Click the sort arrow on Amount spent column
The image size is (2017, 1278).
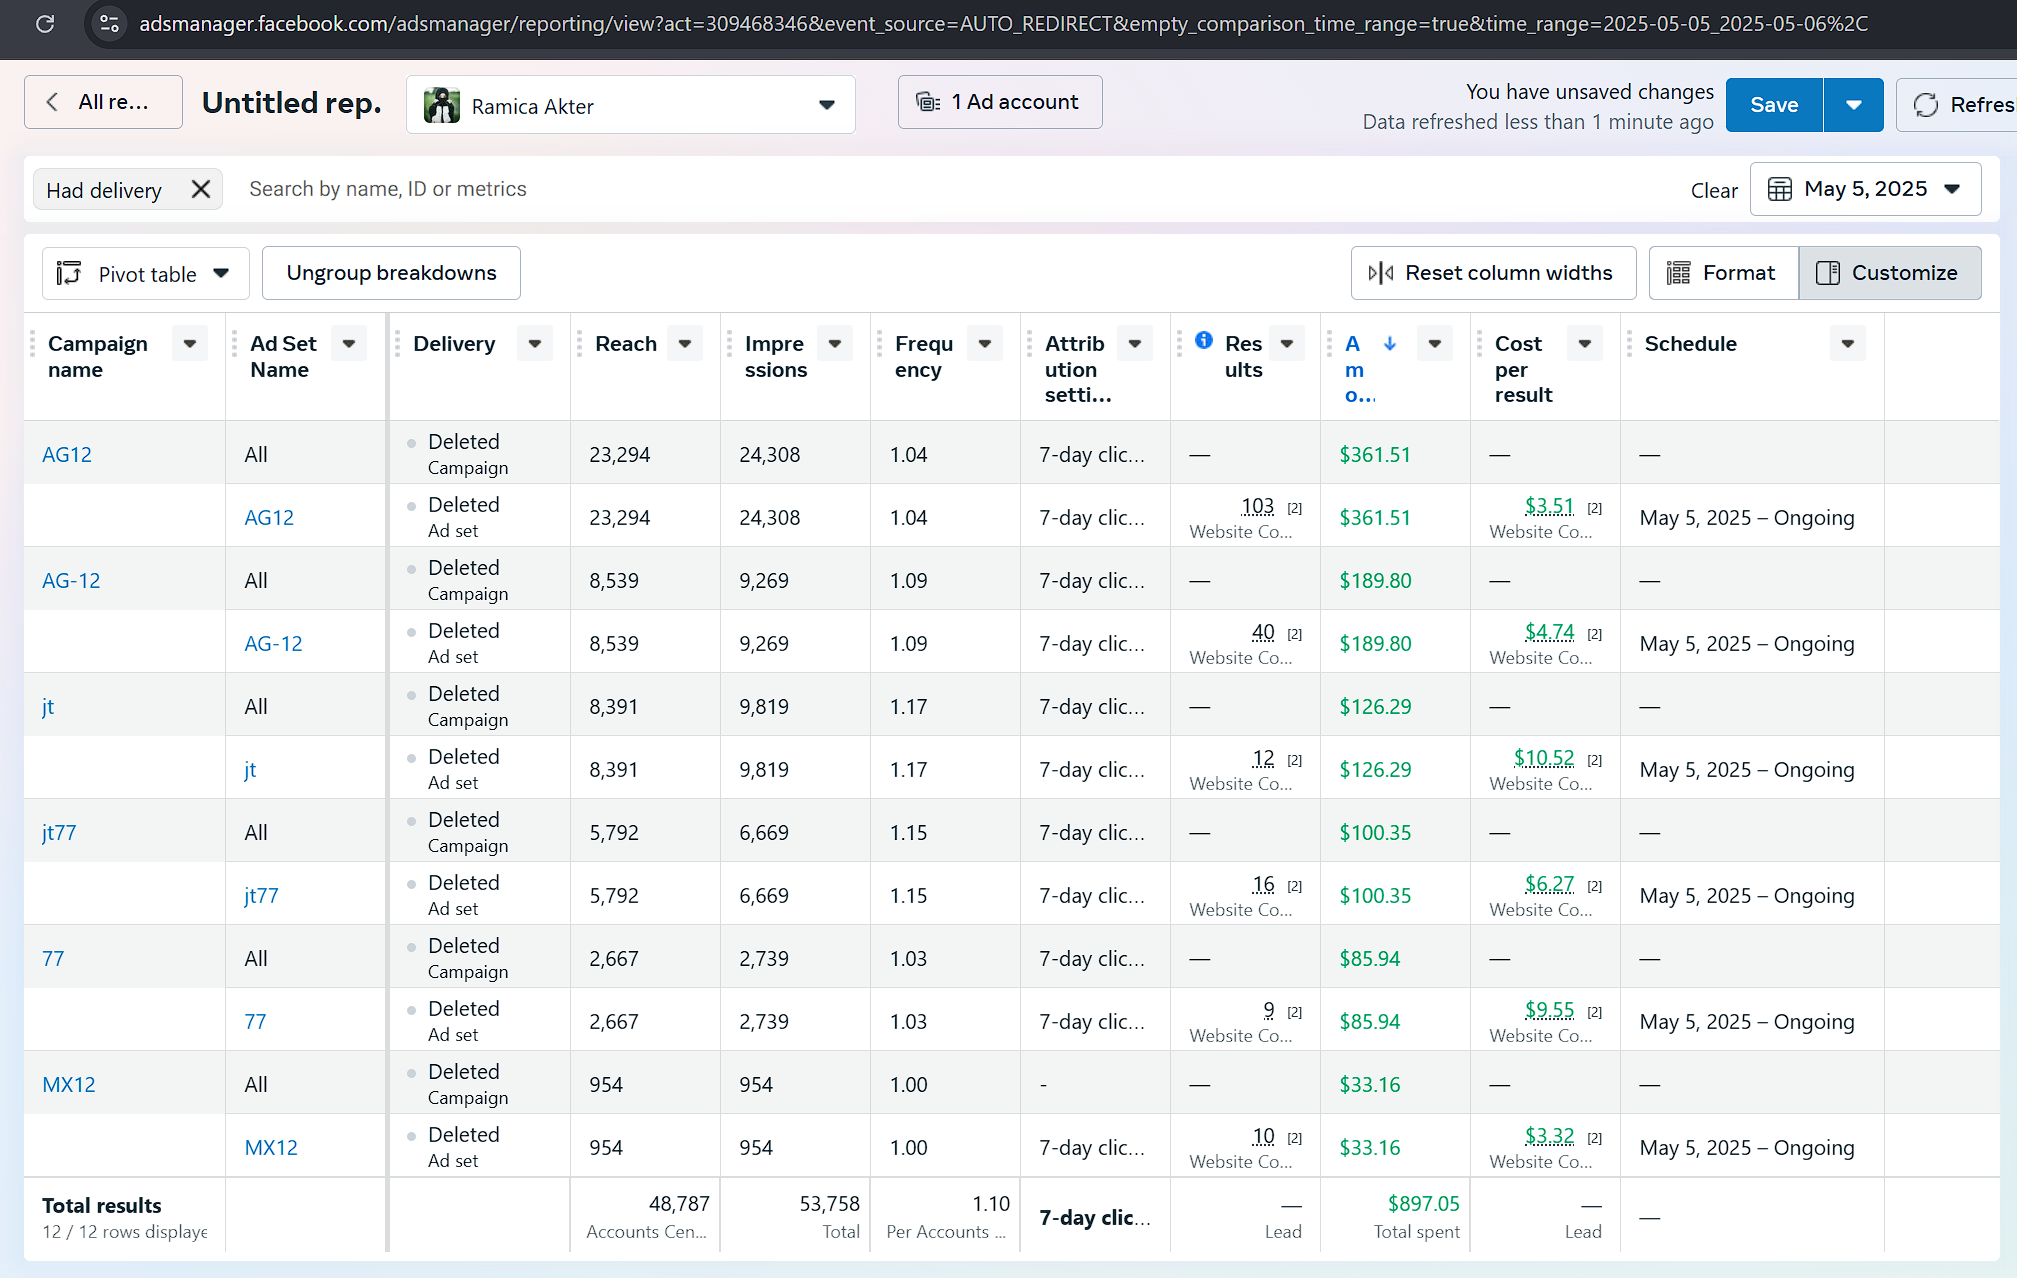pyautogui.click(x=1390, y=344)
